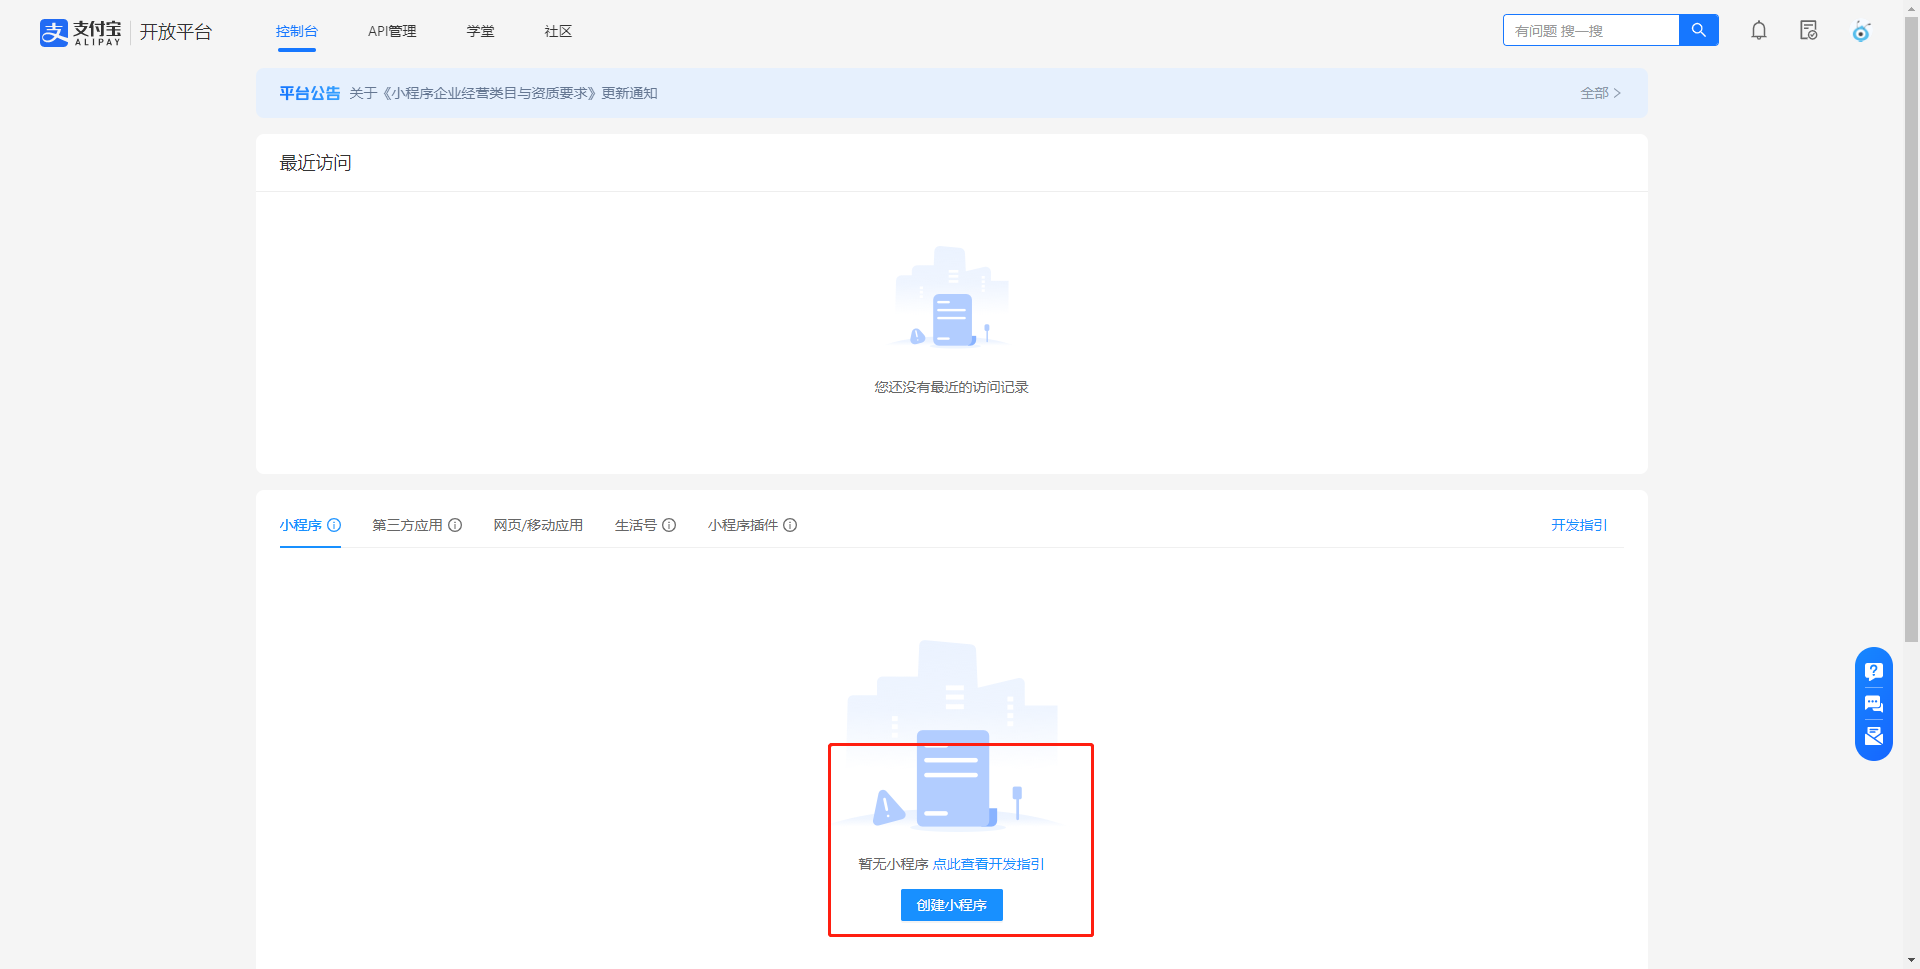Image resolution: width=1920 pixels, height=969 pixels.
Task: Open the notification bell
Action: tap(1758, 31)
